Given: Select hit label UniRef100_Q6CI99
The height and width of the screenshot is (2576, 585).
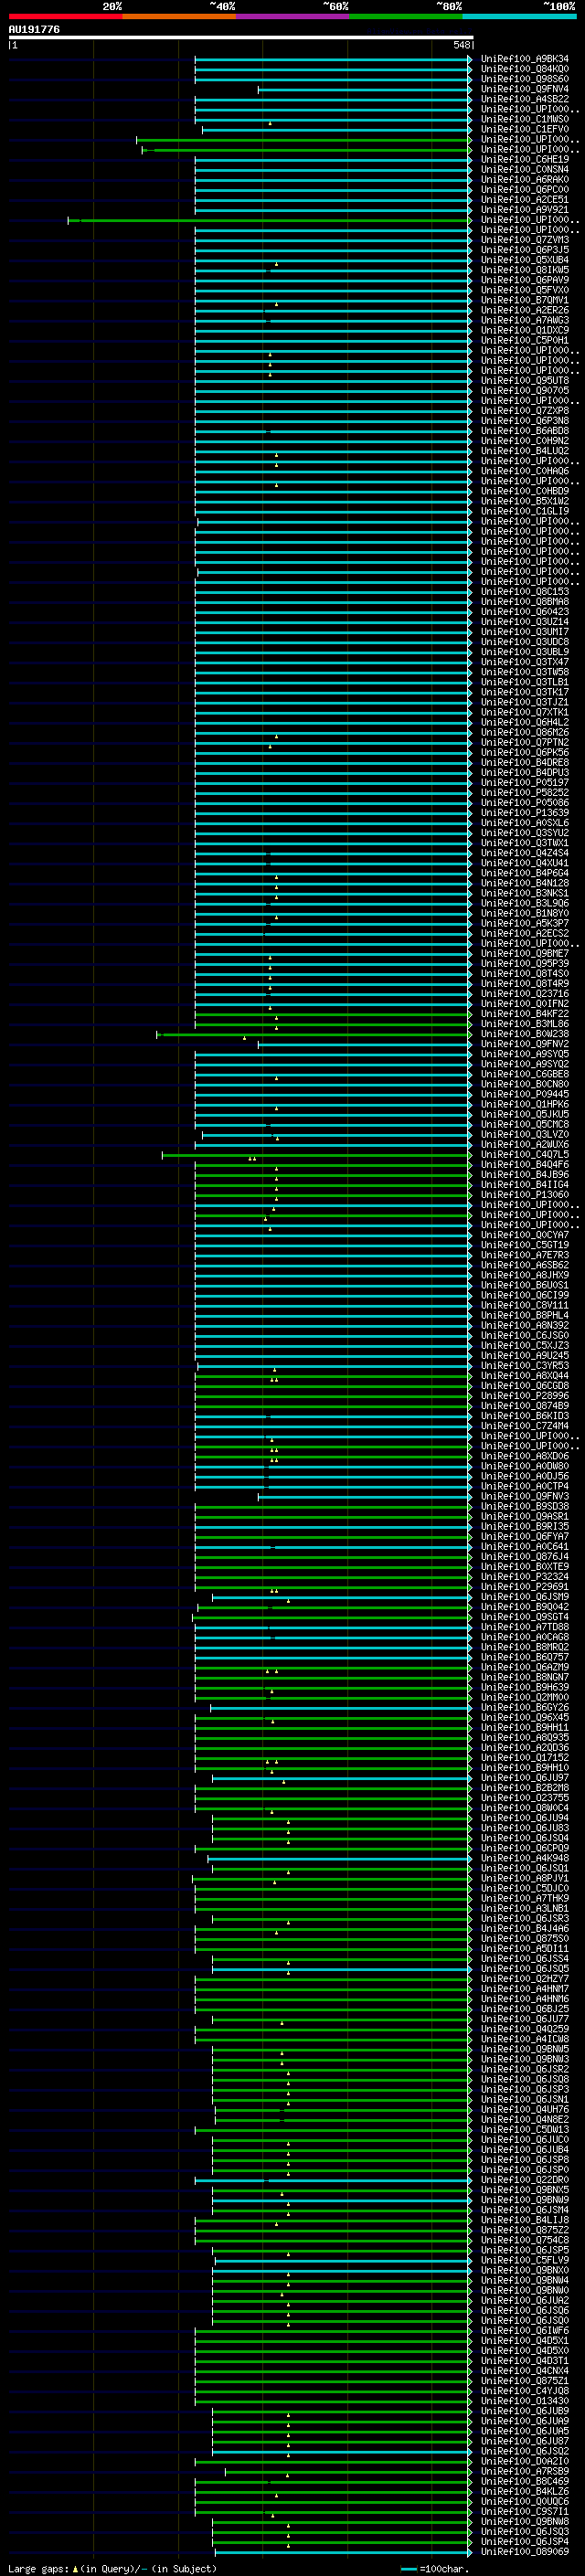Looking at the screenshot, I should pyautogui.click(x=525, y=1295).
